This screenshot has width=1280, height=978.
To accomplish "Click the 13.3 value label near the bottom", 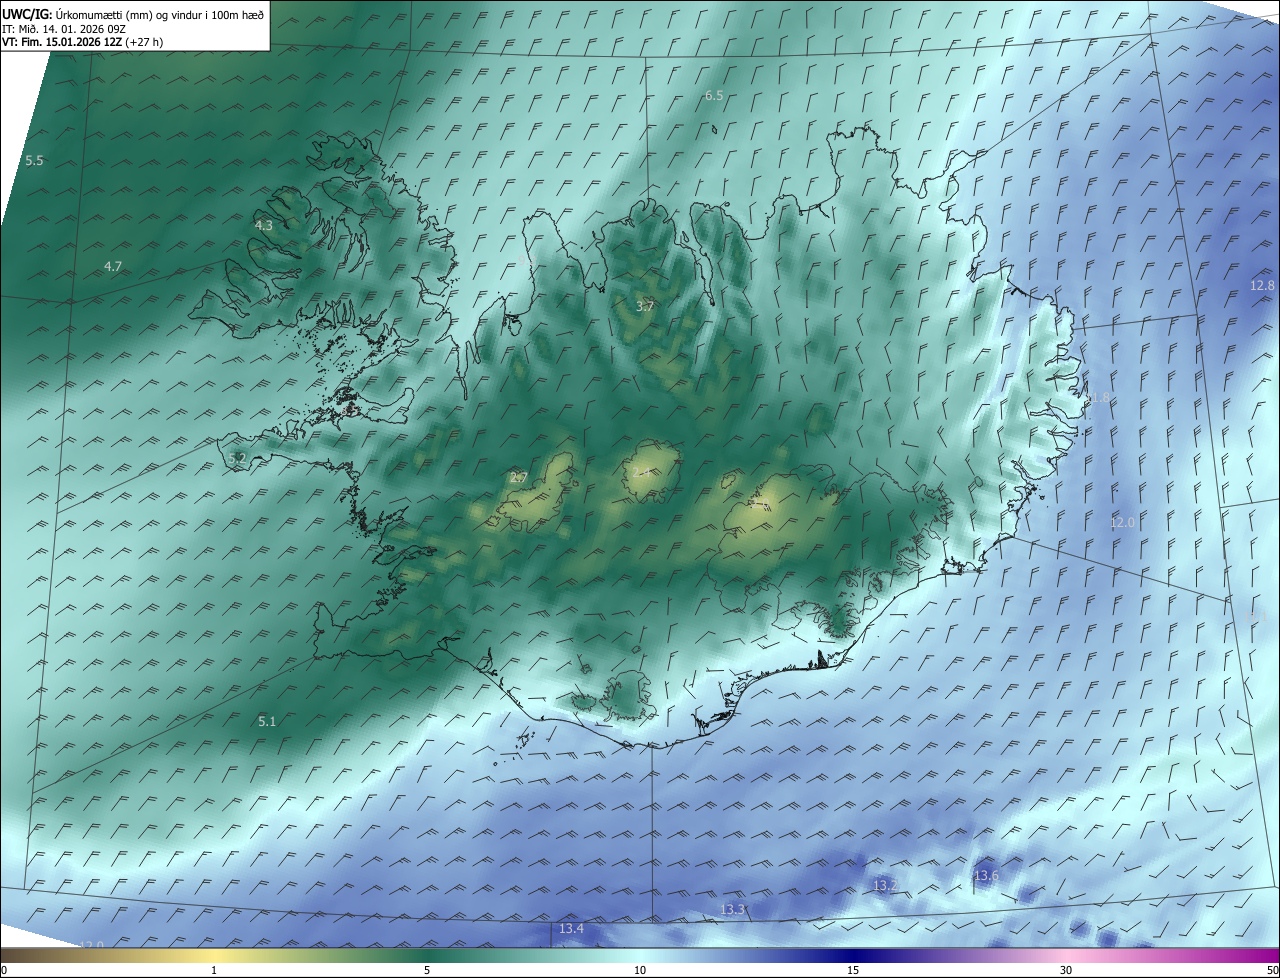I will (x=732, y=909).
